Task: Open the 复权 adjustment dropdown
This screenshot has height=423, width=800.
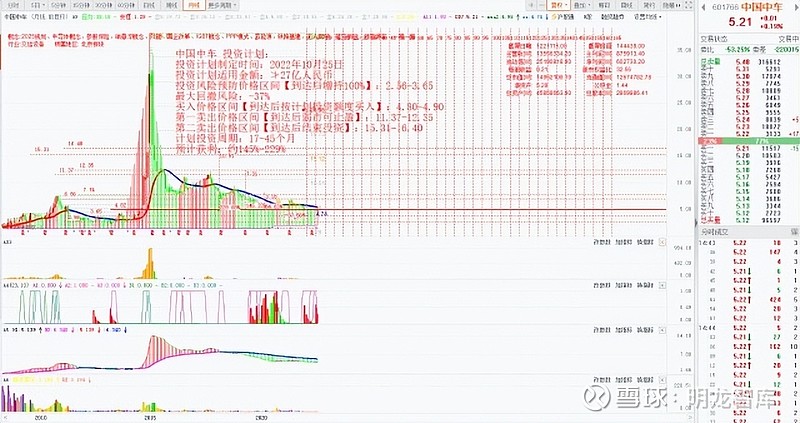Action: 559,5
